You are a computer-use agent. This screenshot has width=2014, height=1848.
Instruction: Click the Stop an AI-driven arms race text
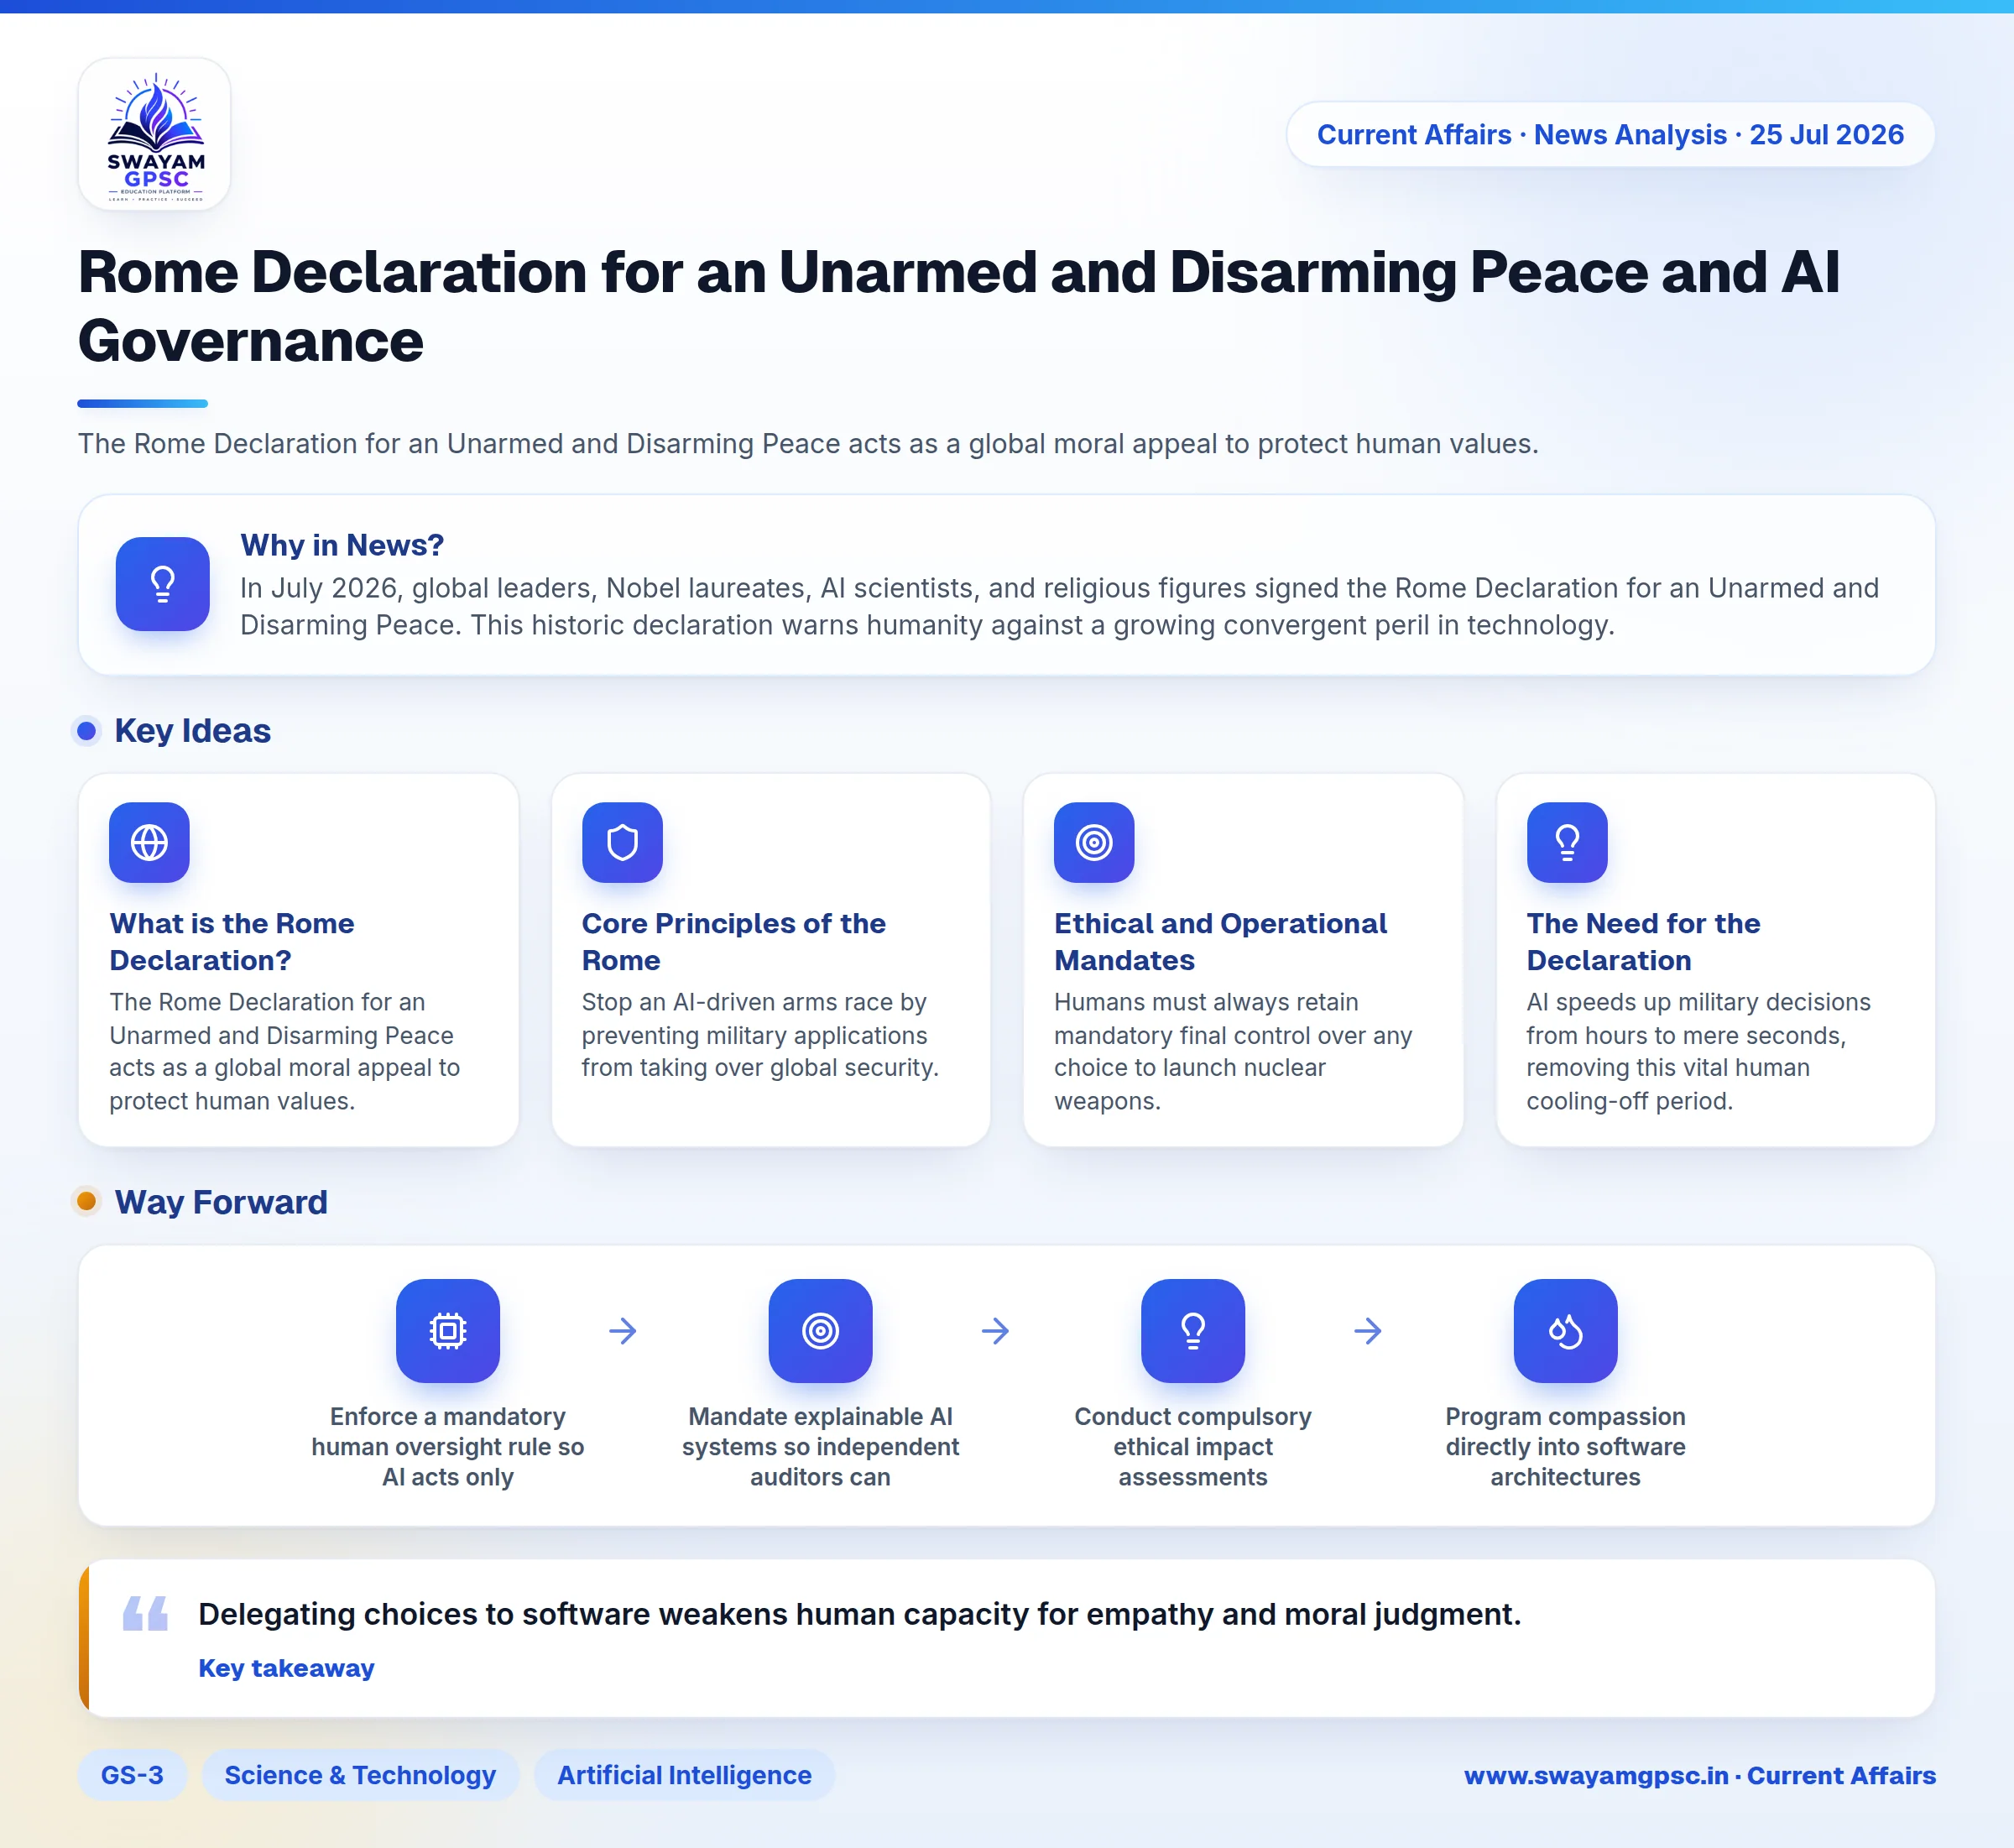(760, 1035)
